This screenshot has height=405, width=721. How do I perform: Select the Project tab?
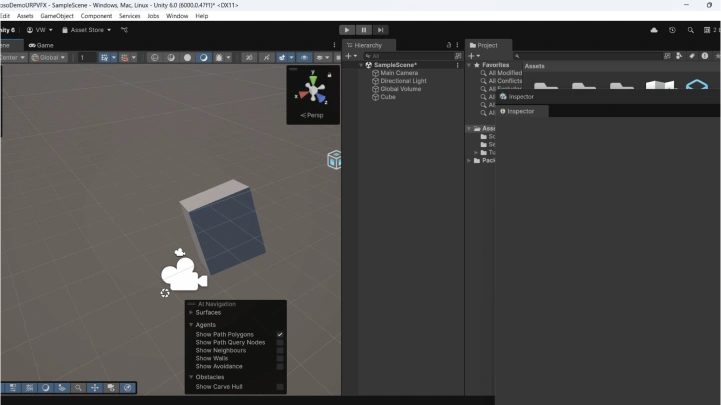click(x=487, y=45)
